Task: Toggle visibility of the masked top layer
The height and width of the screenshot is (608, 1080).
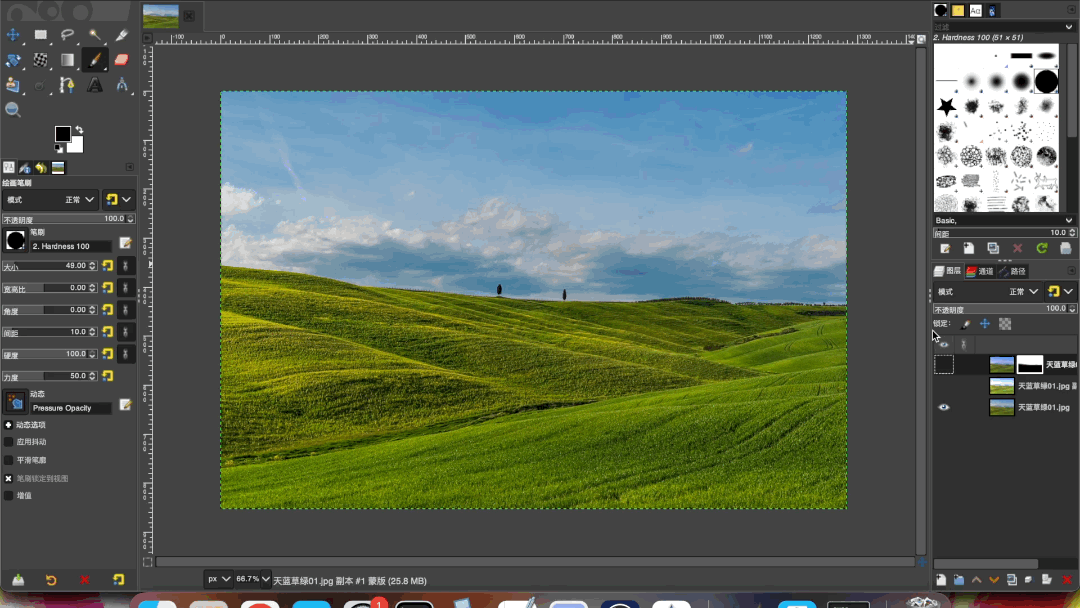Action: [x=944, y=364]
